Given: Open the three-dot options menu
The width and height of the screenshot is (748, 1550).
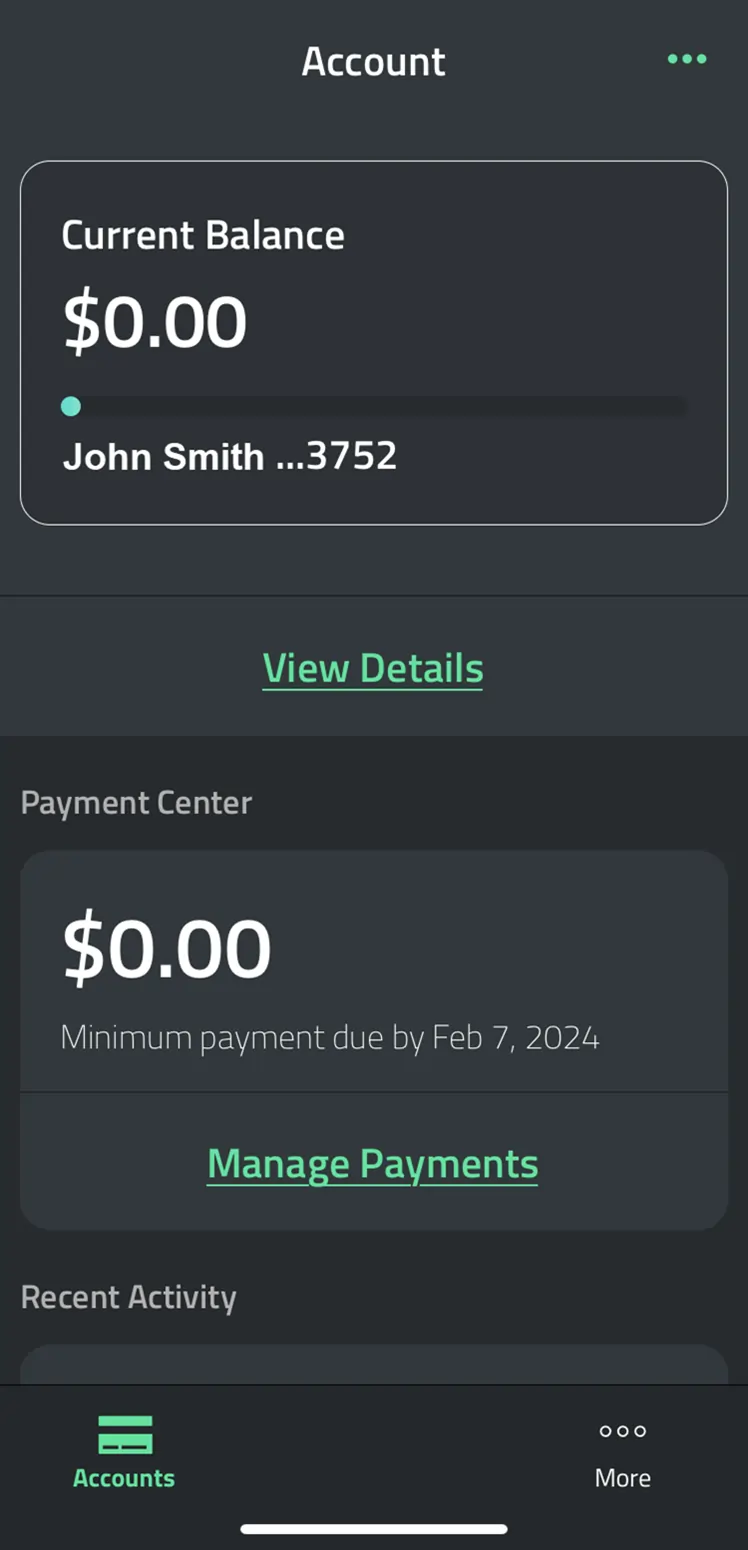Looking at the screenshot, I should pyautogui.click(x=687, y=59).
